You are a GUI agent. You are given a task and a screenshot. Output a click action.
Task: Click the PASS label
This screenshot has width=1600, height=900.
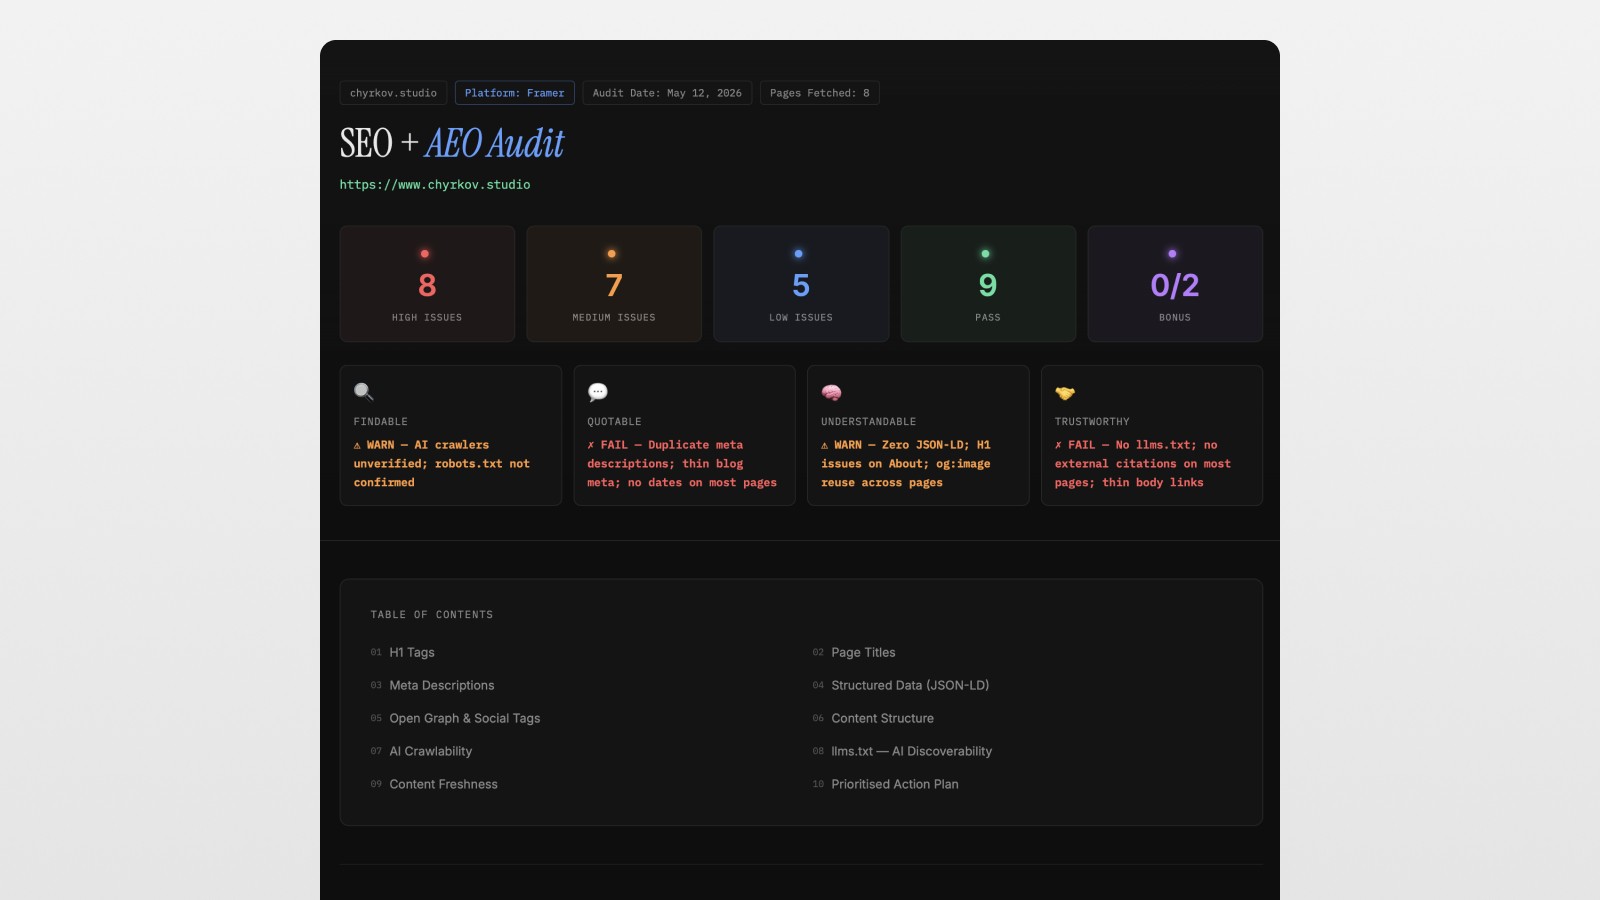988,318
